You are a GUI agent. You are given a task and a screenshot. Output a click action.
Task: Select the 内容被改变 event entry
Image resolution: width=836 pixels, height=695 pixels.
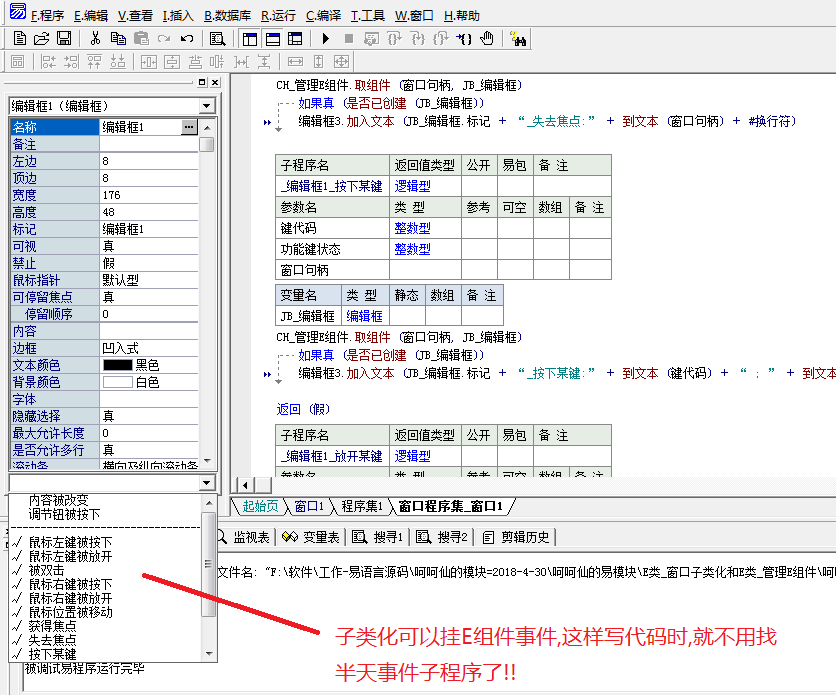pos(59,500)
